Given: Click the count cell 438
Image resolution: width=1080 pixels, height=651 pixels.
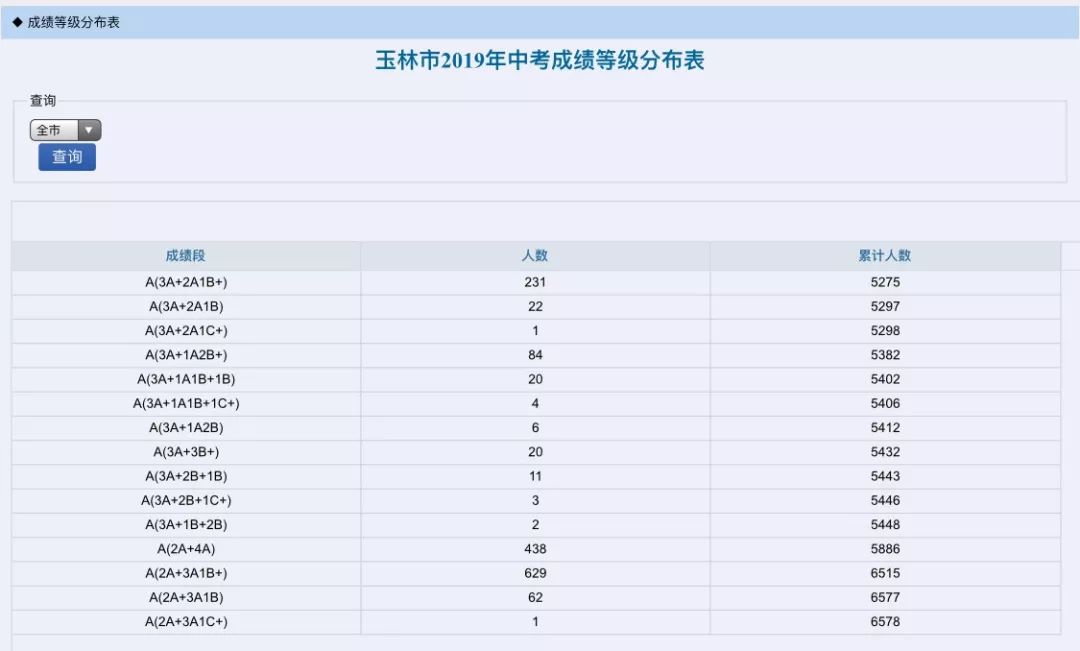Looking at the screenshot, I should (x=535, y=549).
